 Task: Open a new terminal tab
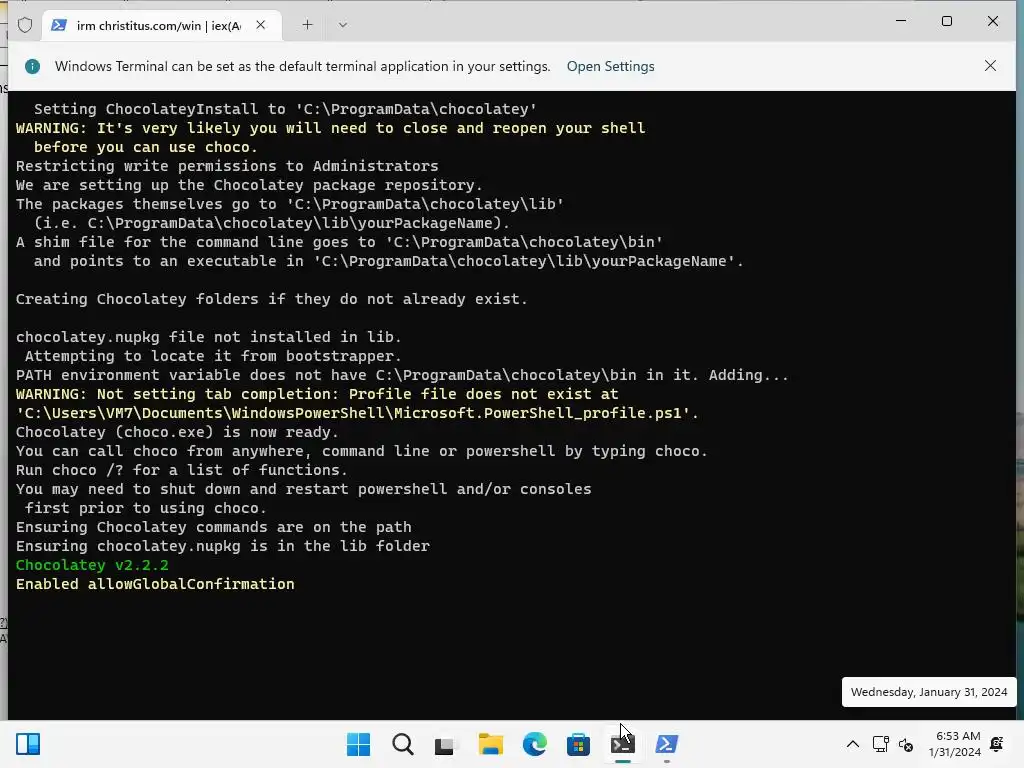coord(307,25)
